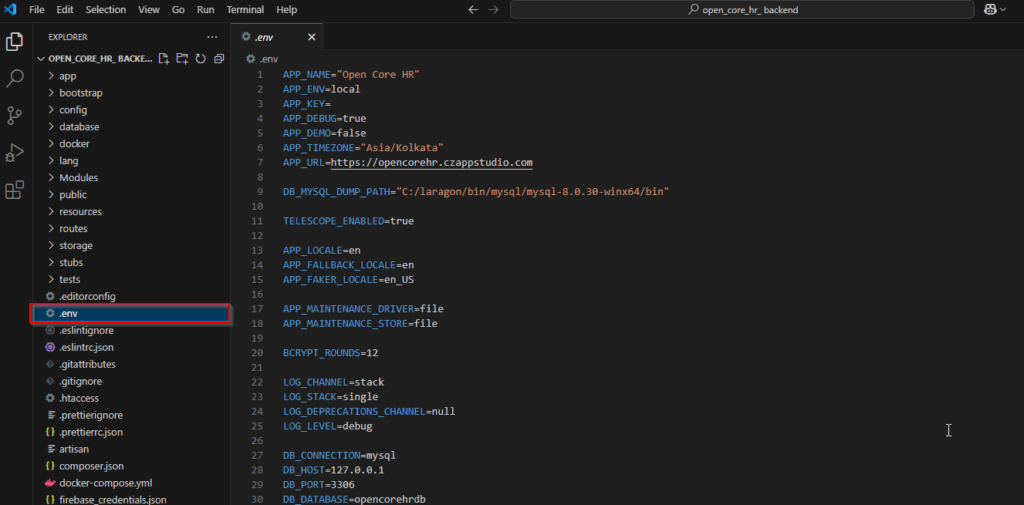The image size is (1024, 505).
Task: Close the .env editor tab
Action: pyautogui.click(x=312, y=37)
